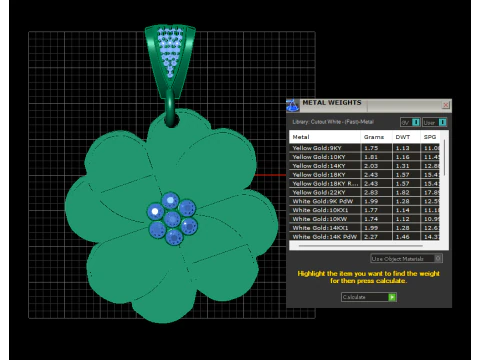Click the 2.83 grams value
480x360 pixels.
point(371,192)
